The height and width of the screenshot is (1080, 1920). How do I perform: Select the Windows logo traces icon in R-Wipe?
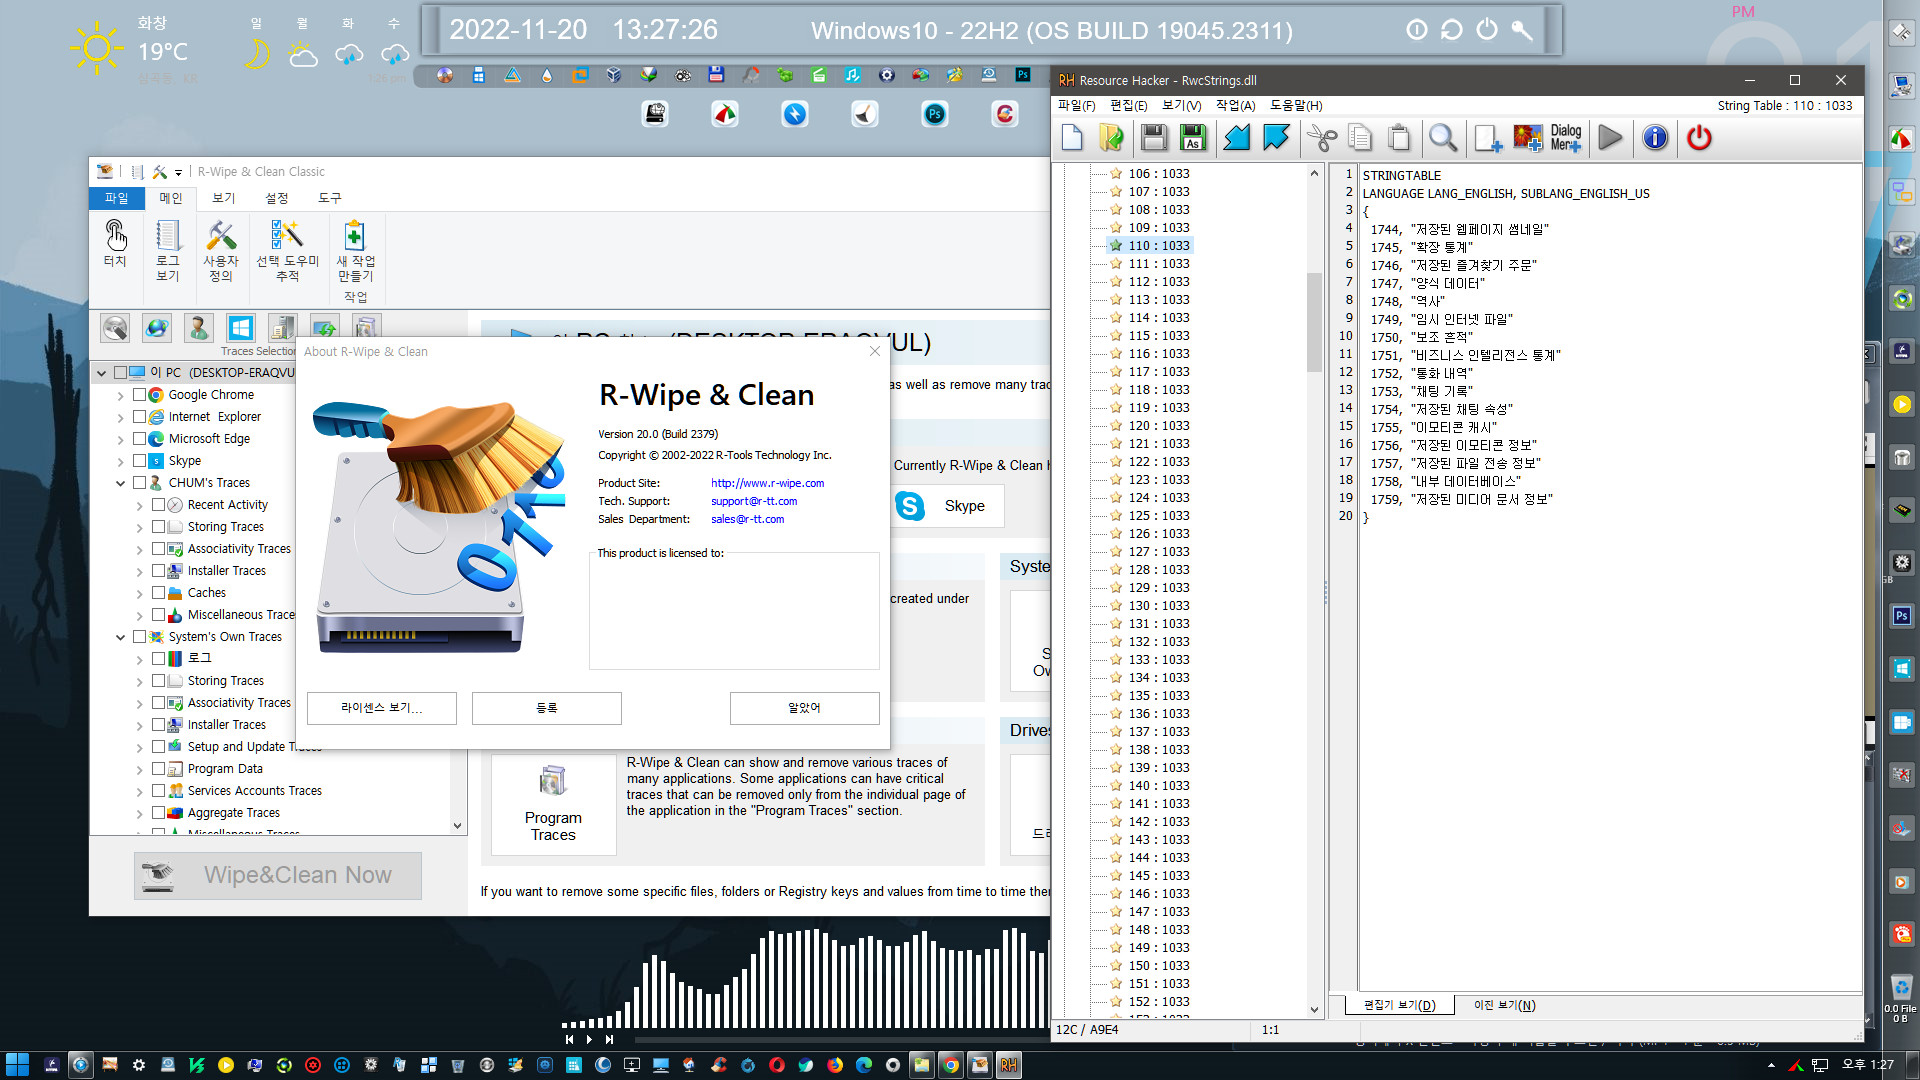click(240, 327)
